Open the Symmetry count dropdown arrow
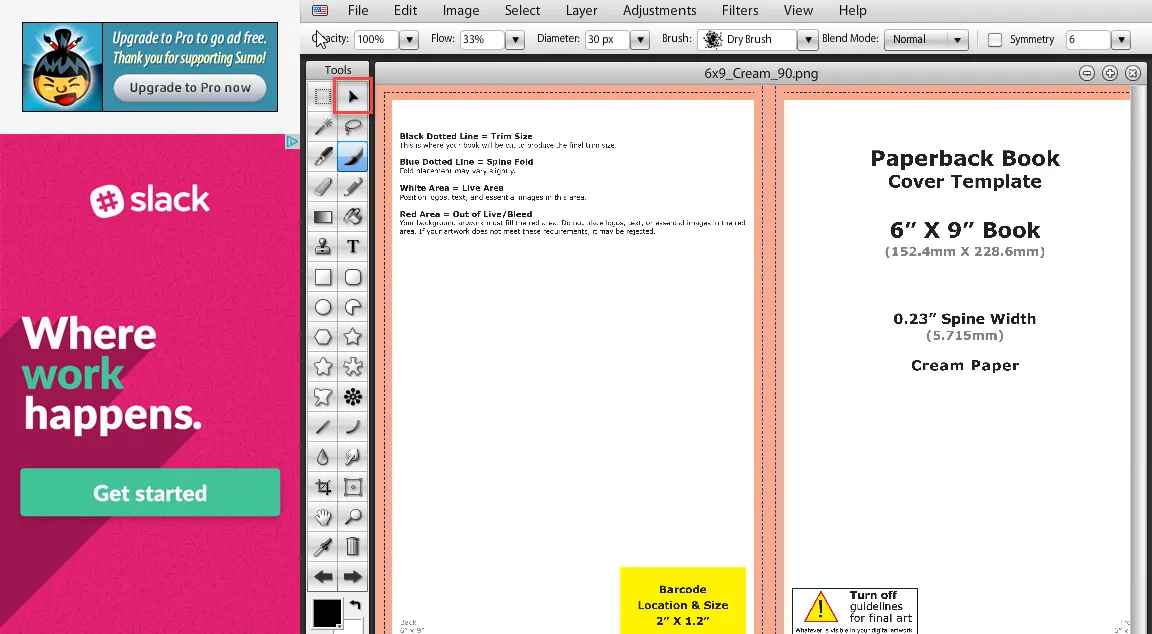Screen dimensions: 1152x634 pos(1120,40)
